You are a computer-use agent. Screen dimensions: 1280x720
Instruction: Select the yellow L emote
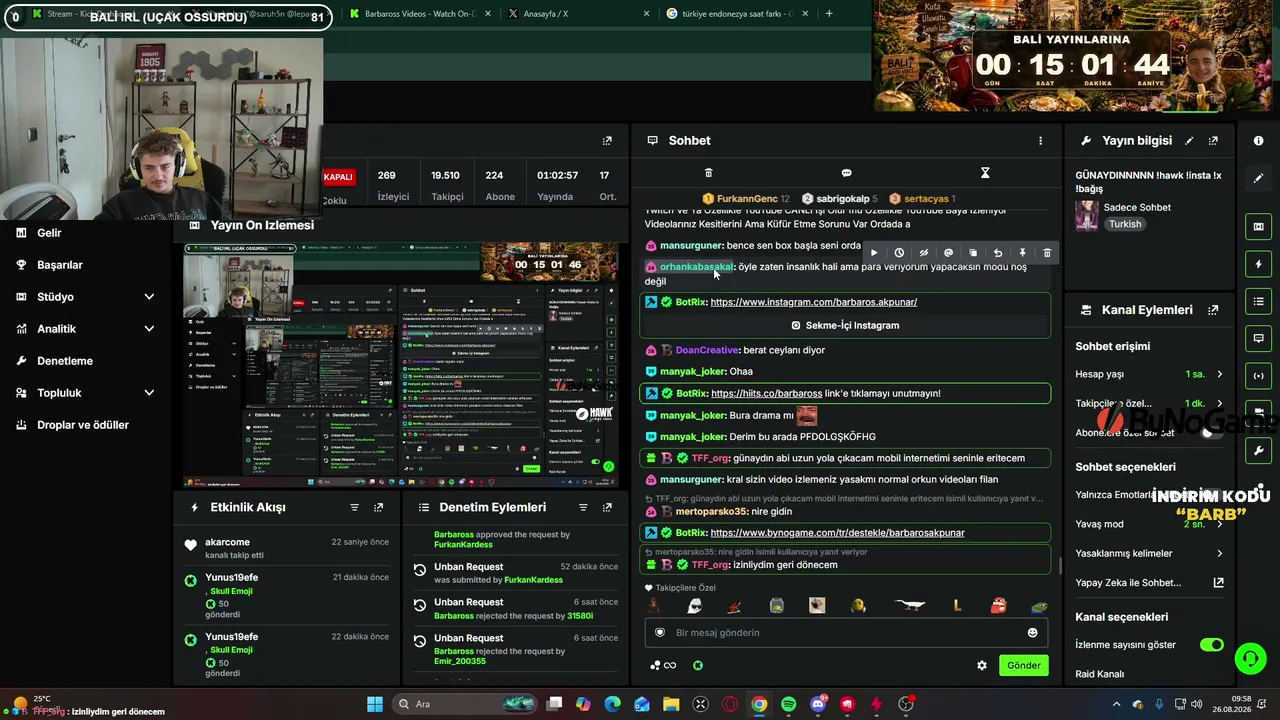pos(958,606)
